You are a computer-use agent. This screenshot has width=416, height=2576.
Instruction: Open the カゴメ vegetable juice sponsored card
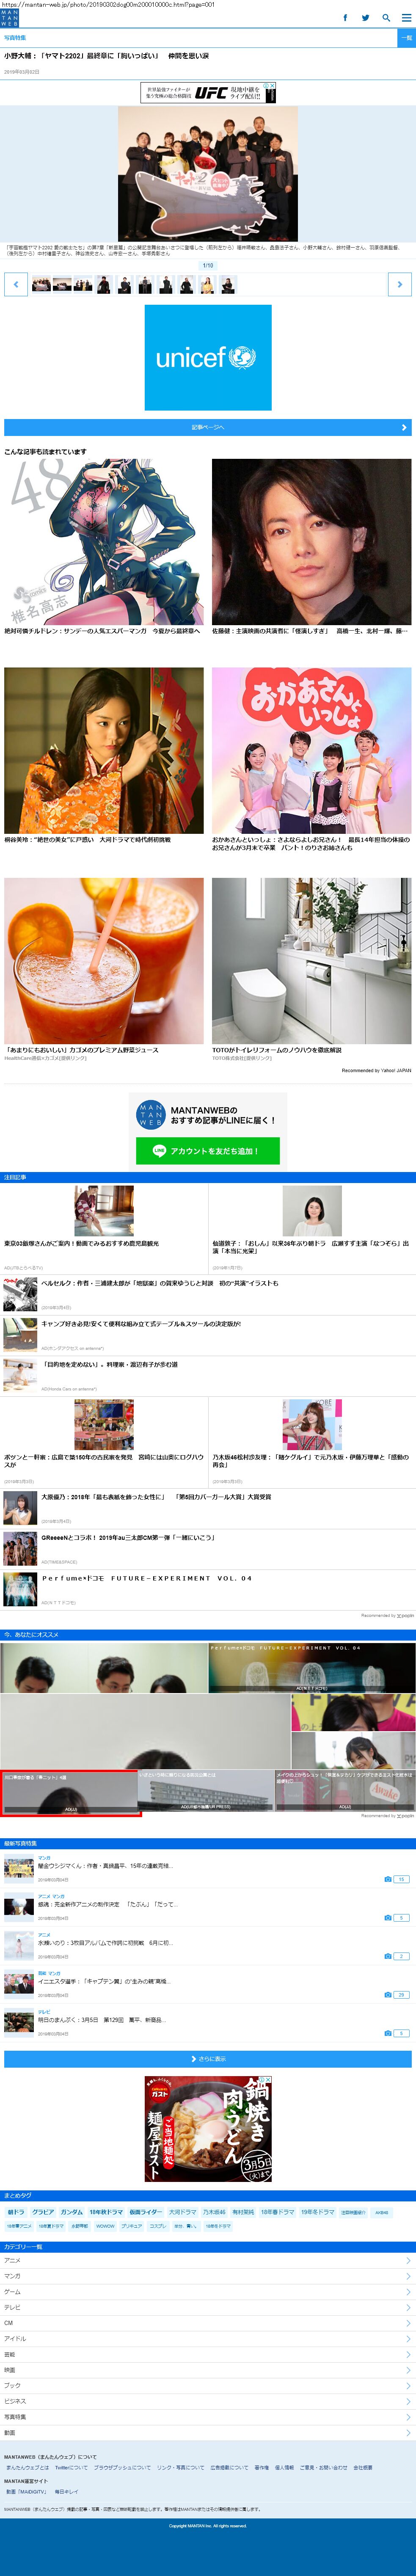pyautogui.click(x=104, y=970)
